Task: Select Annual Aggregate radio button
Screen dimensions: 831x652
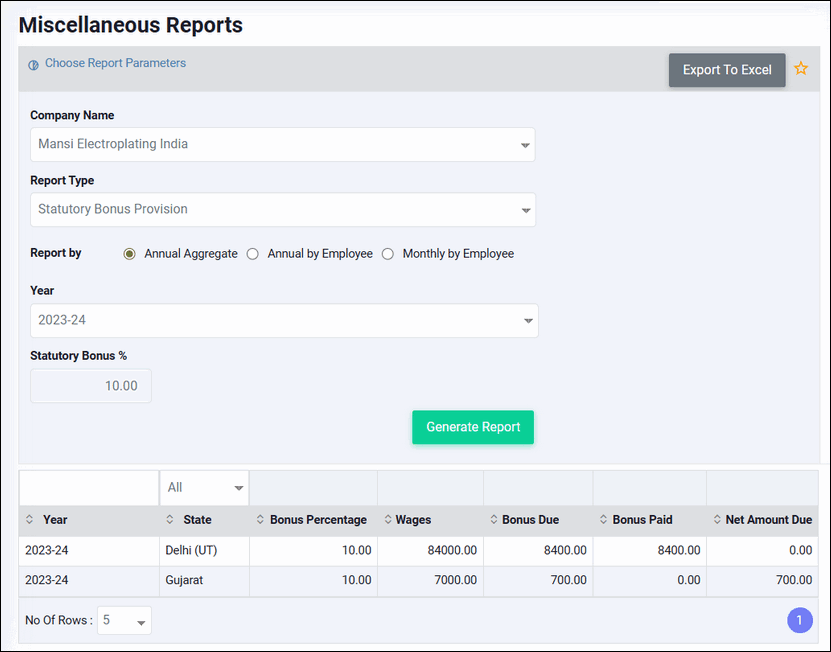Action: click(129, 254)
